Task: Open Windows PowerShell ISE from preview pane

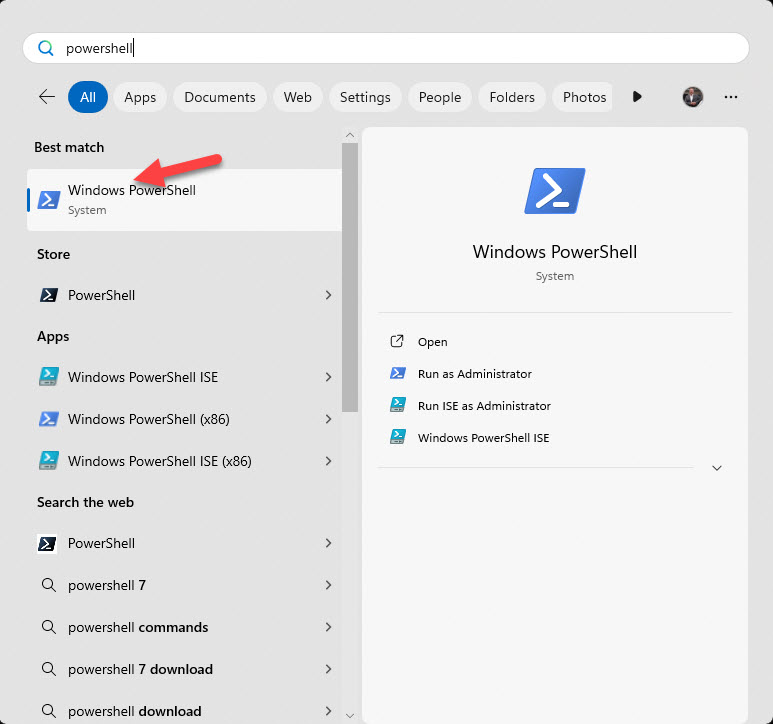Action: (483, 438)
